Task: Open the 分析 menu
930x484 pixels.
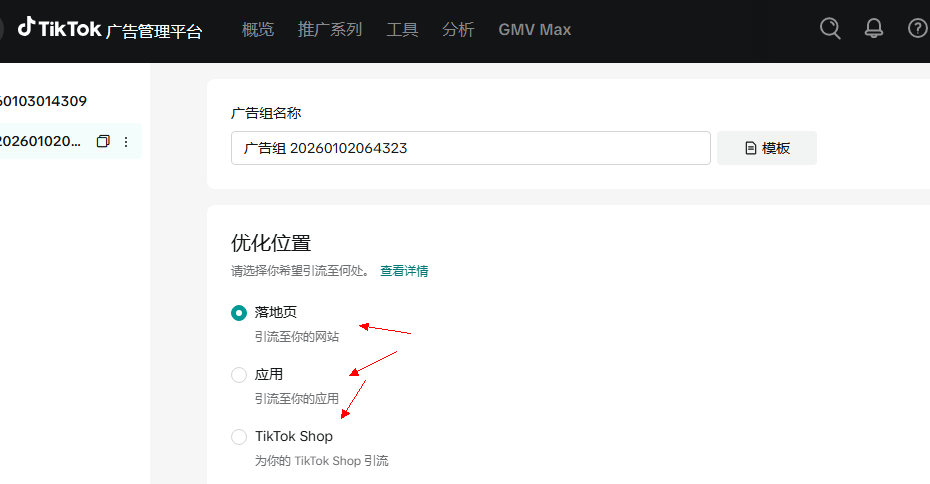Action: coord(458,30)
